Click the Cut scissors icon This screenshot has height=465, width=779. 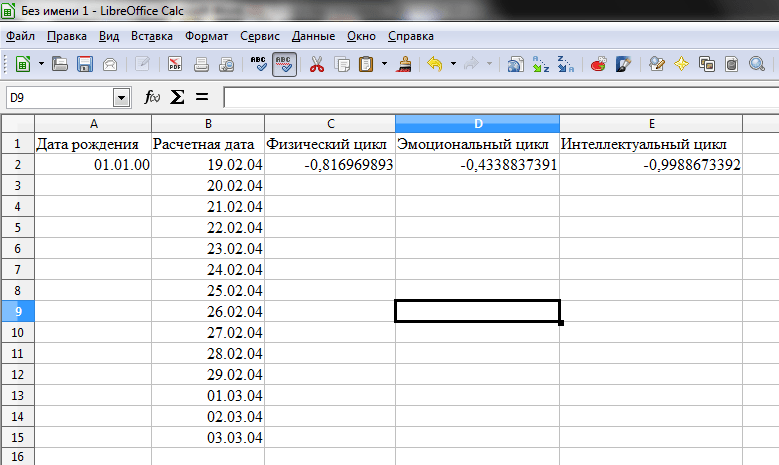[316, 64]
